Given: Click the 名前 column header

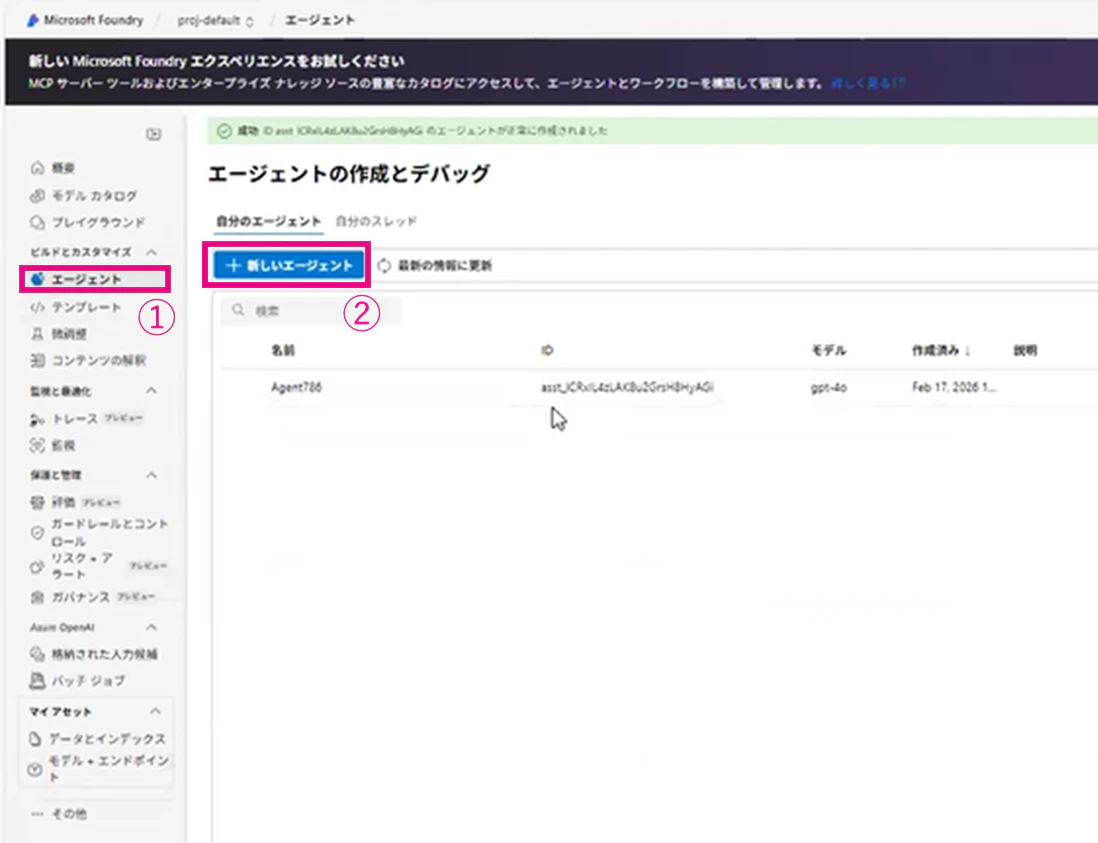Looking at the screenshot, I should (x=283, y=350).
